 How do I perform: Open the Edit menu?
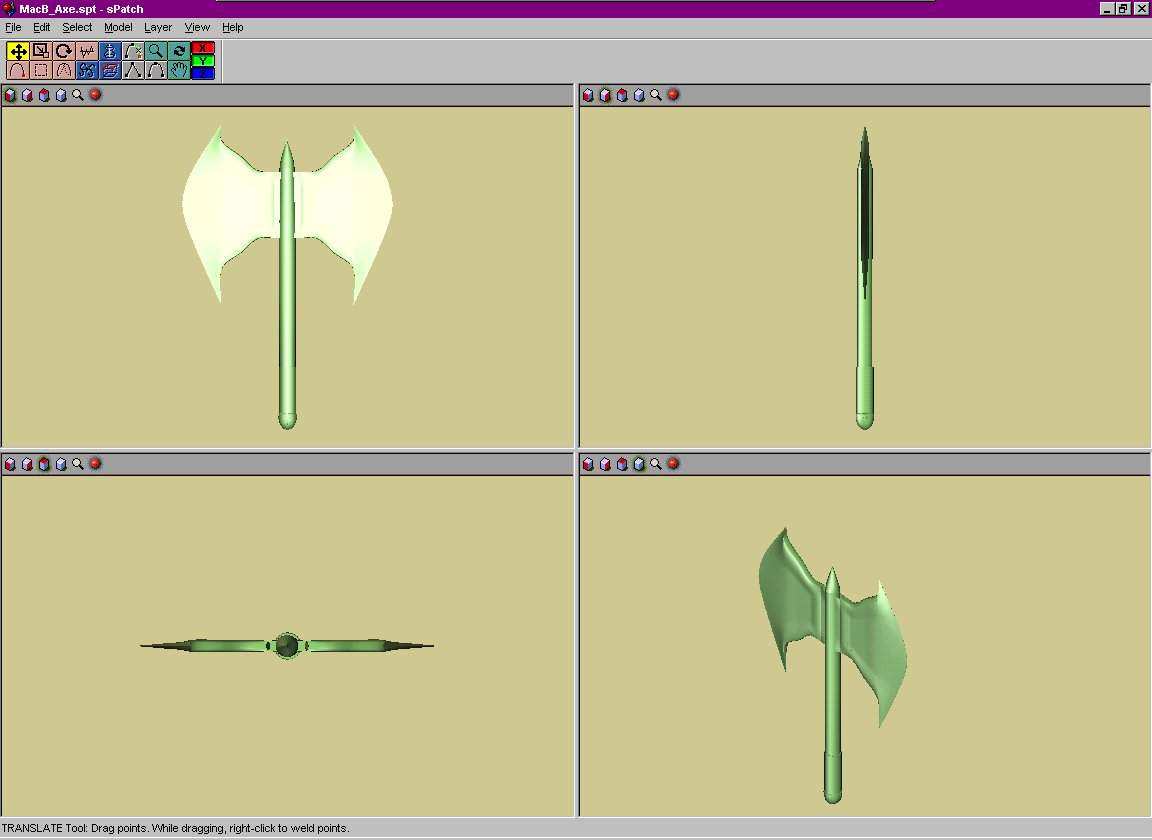point(41,27)
